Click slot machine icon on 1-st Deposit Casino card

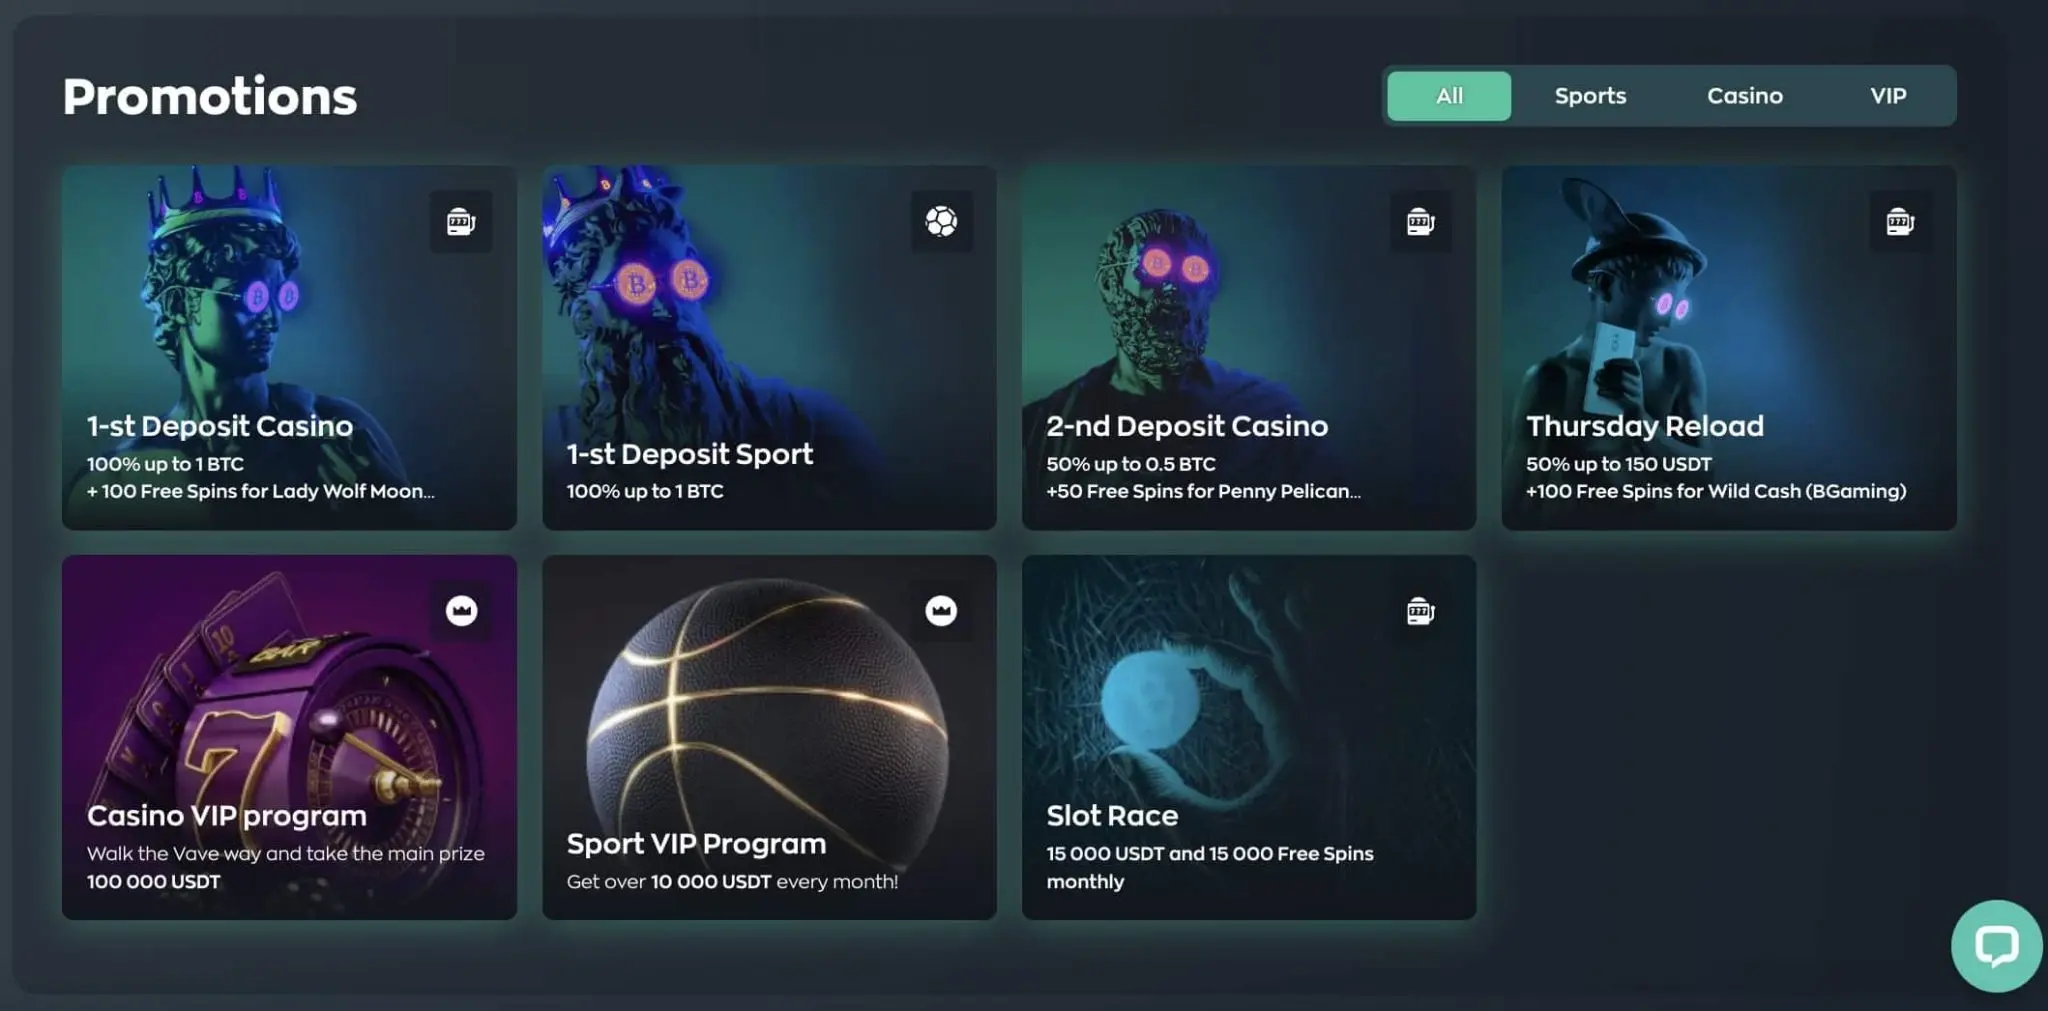click(461, 221)
